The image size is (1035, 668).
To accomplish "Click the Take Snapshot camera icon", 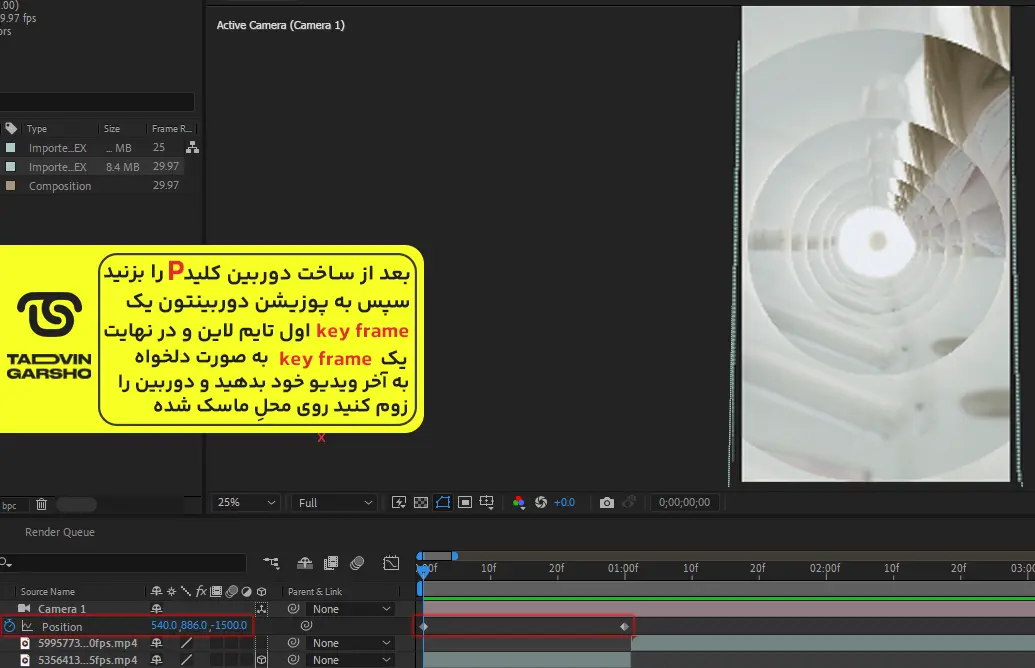I will pyautogui.click(x=607, y=503).
